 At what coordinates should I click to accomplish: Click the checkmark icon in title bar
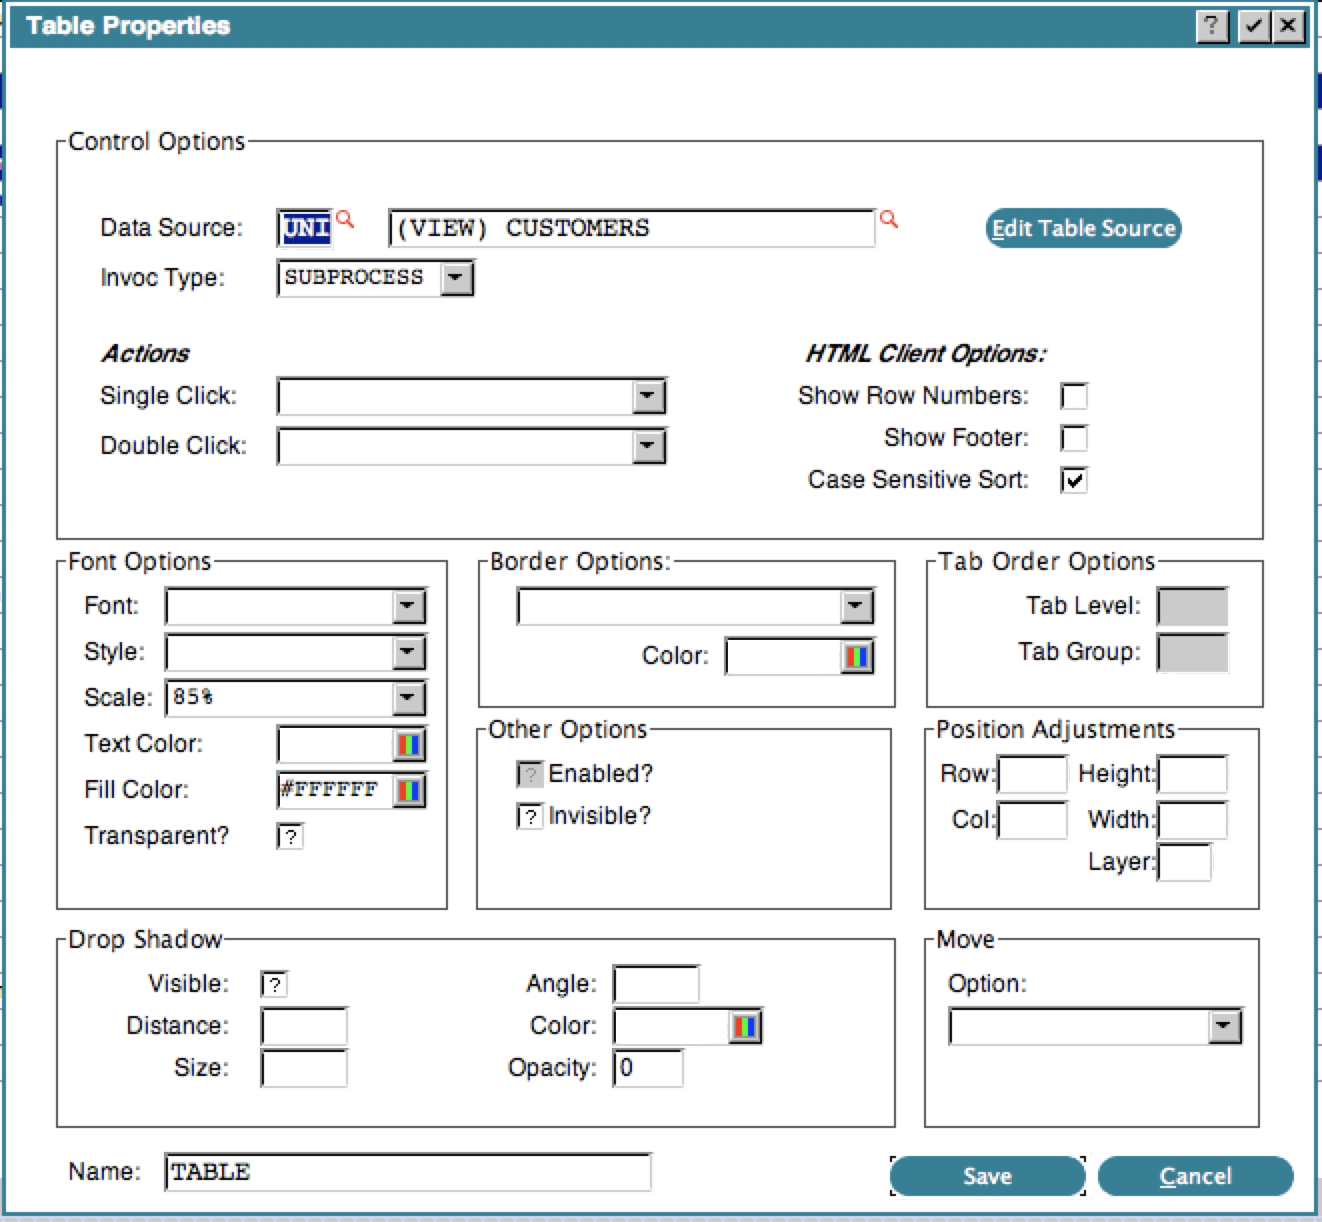(1253, 26)
